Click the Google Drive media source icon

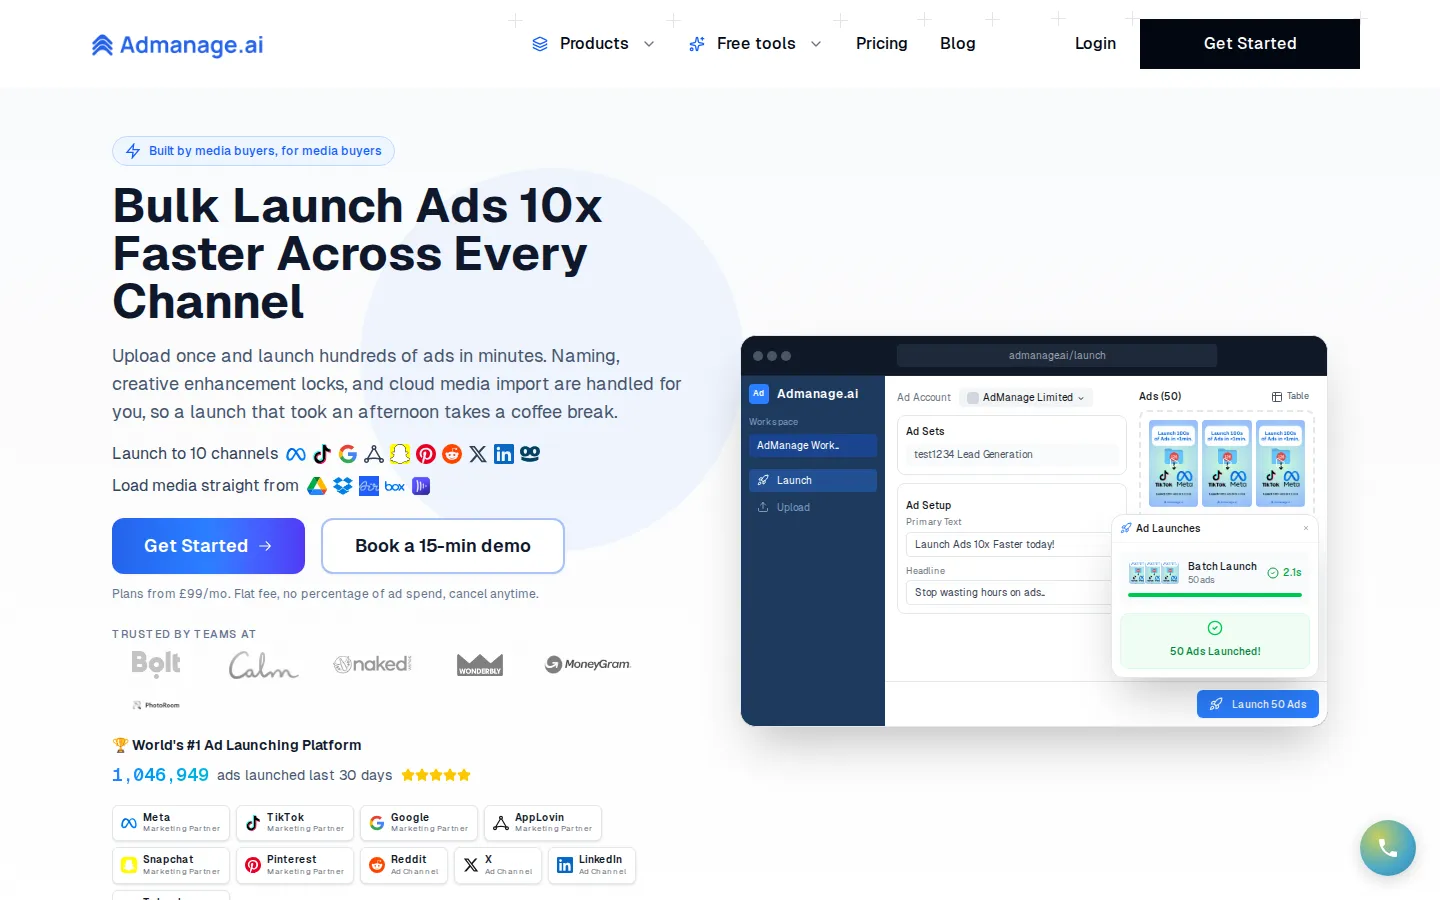[x=317, y=486]
